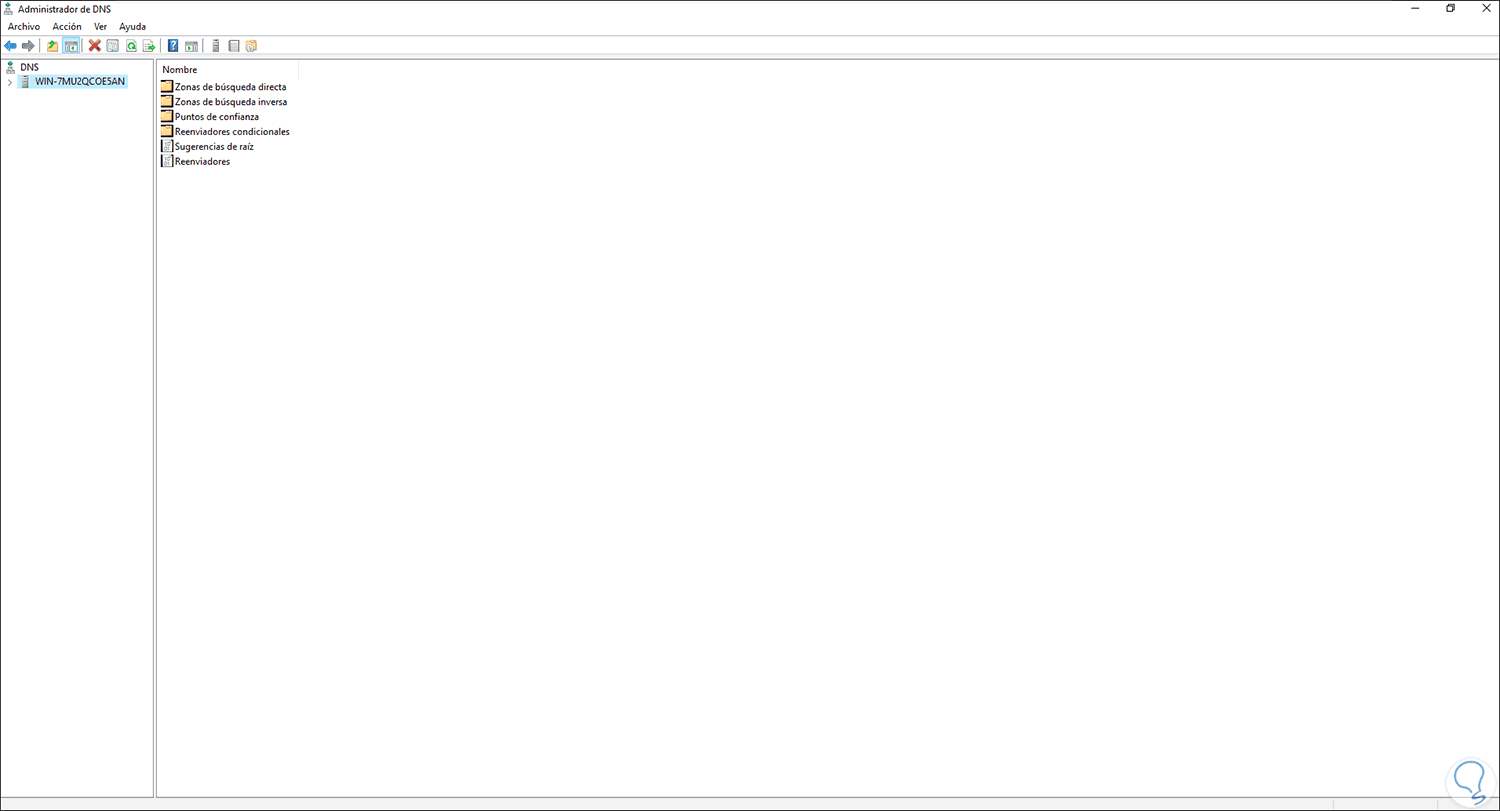Toggle the action pane toolbar button

coord(191,46)
